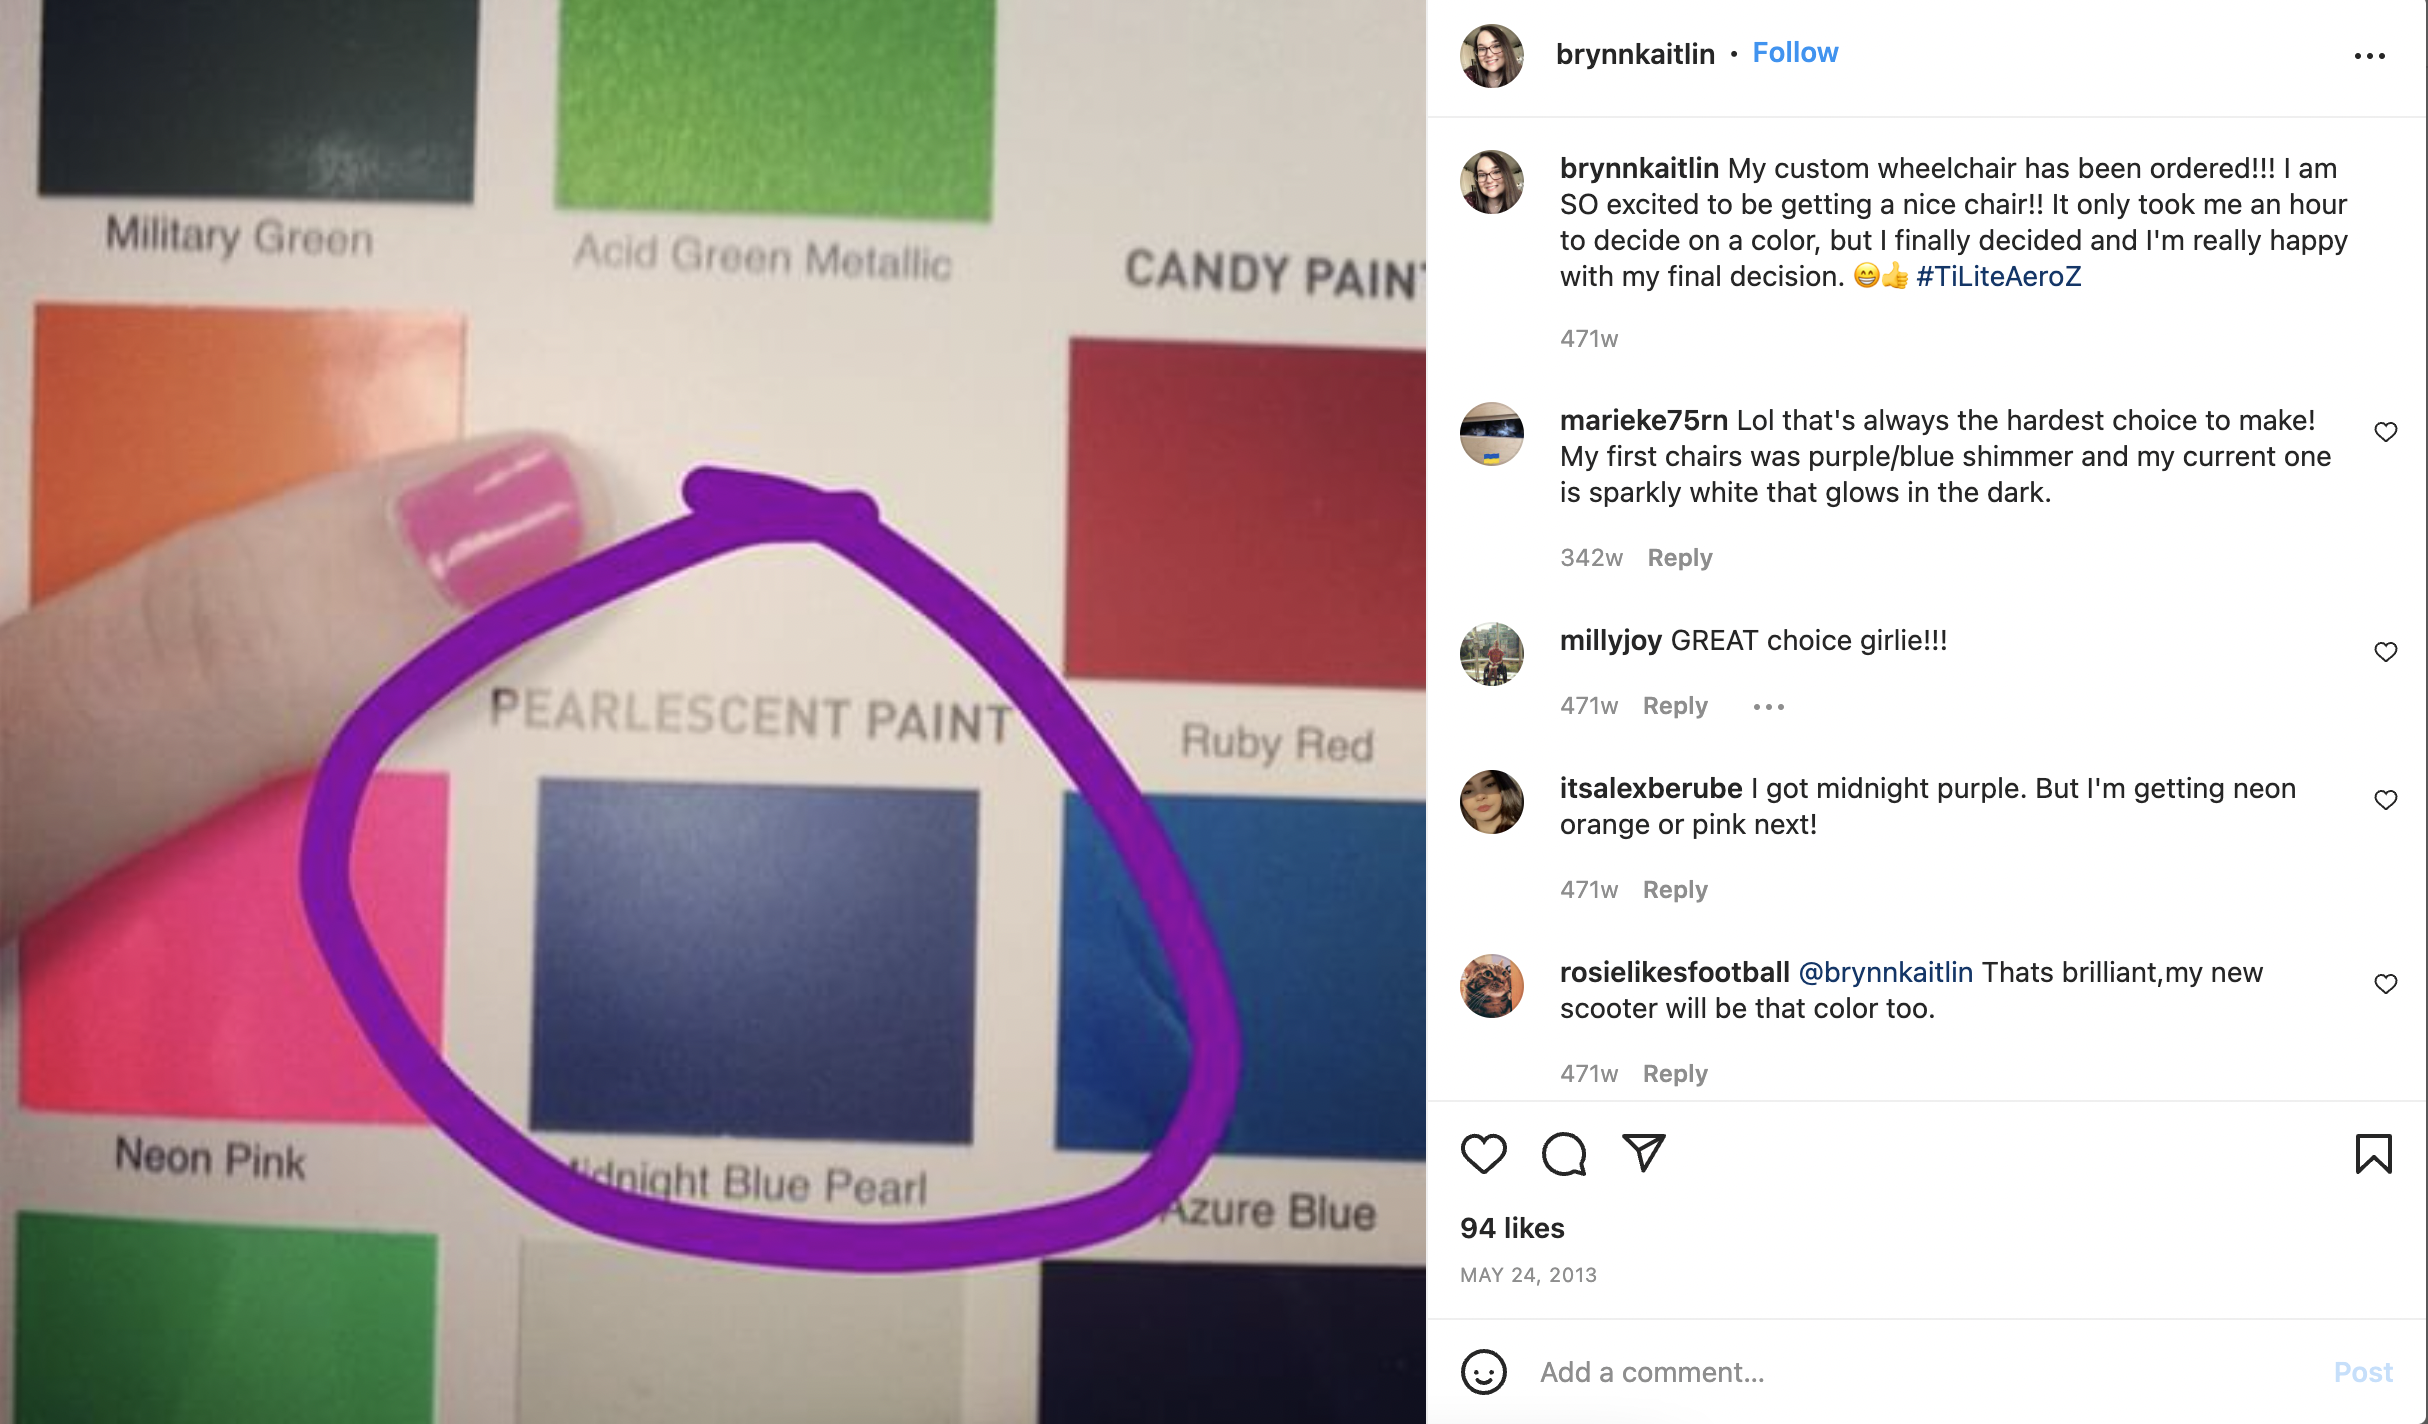Like itsalexberube's comment
Image resolution: width=2428 pixels, height=1424 pixels.
2386,800
